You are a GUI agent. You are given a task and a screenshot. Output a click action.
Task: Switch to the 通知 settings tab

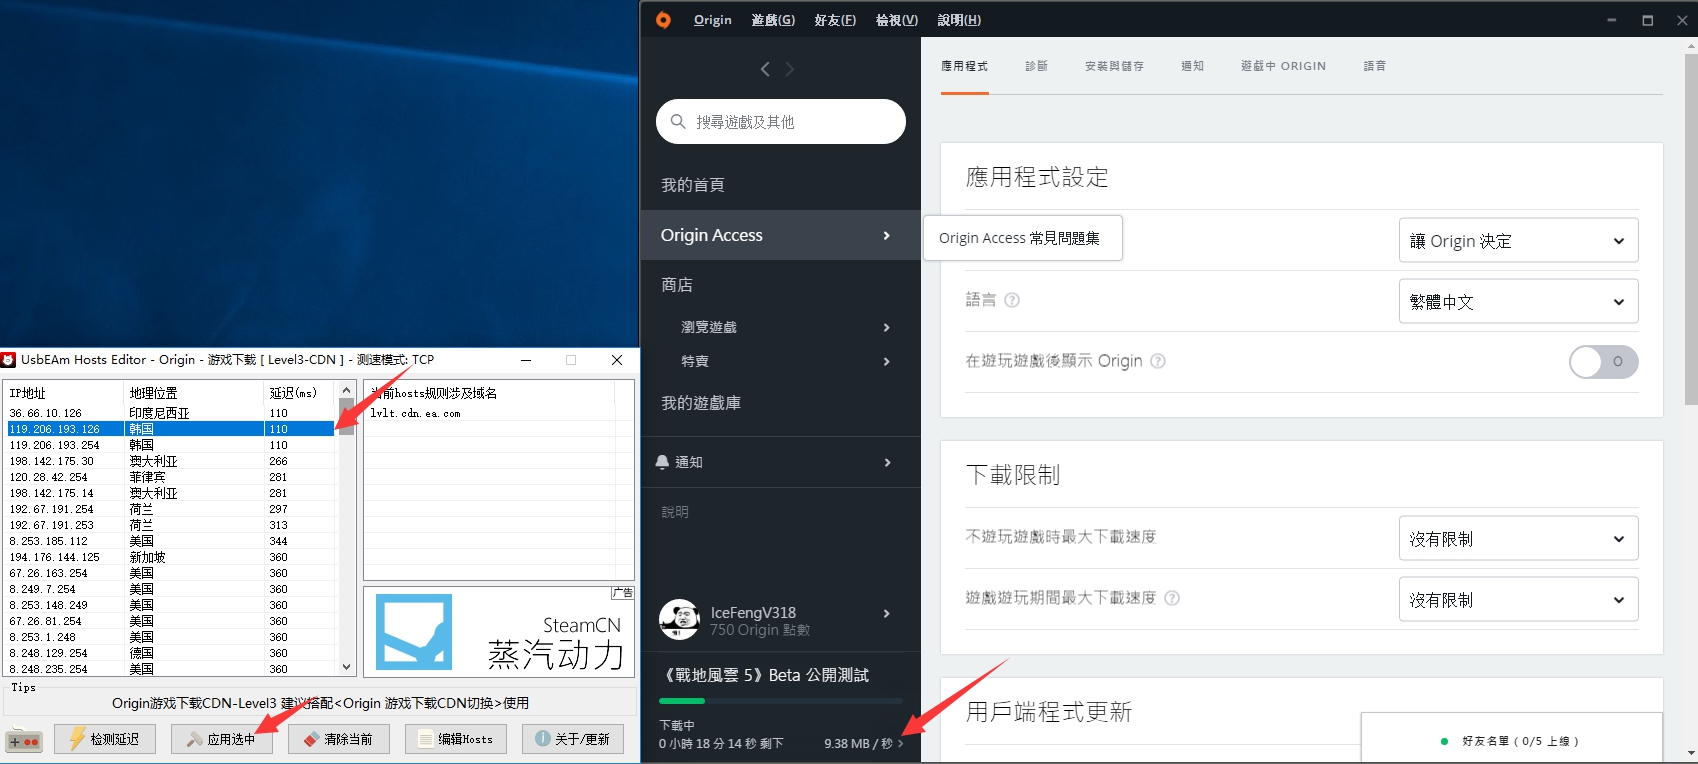[x=1193, y=66]
